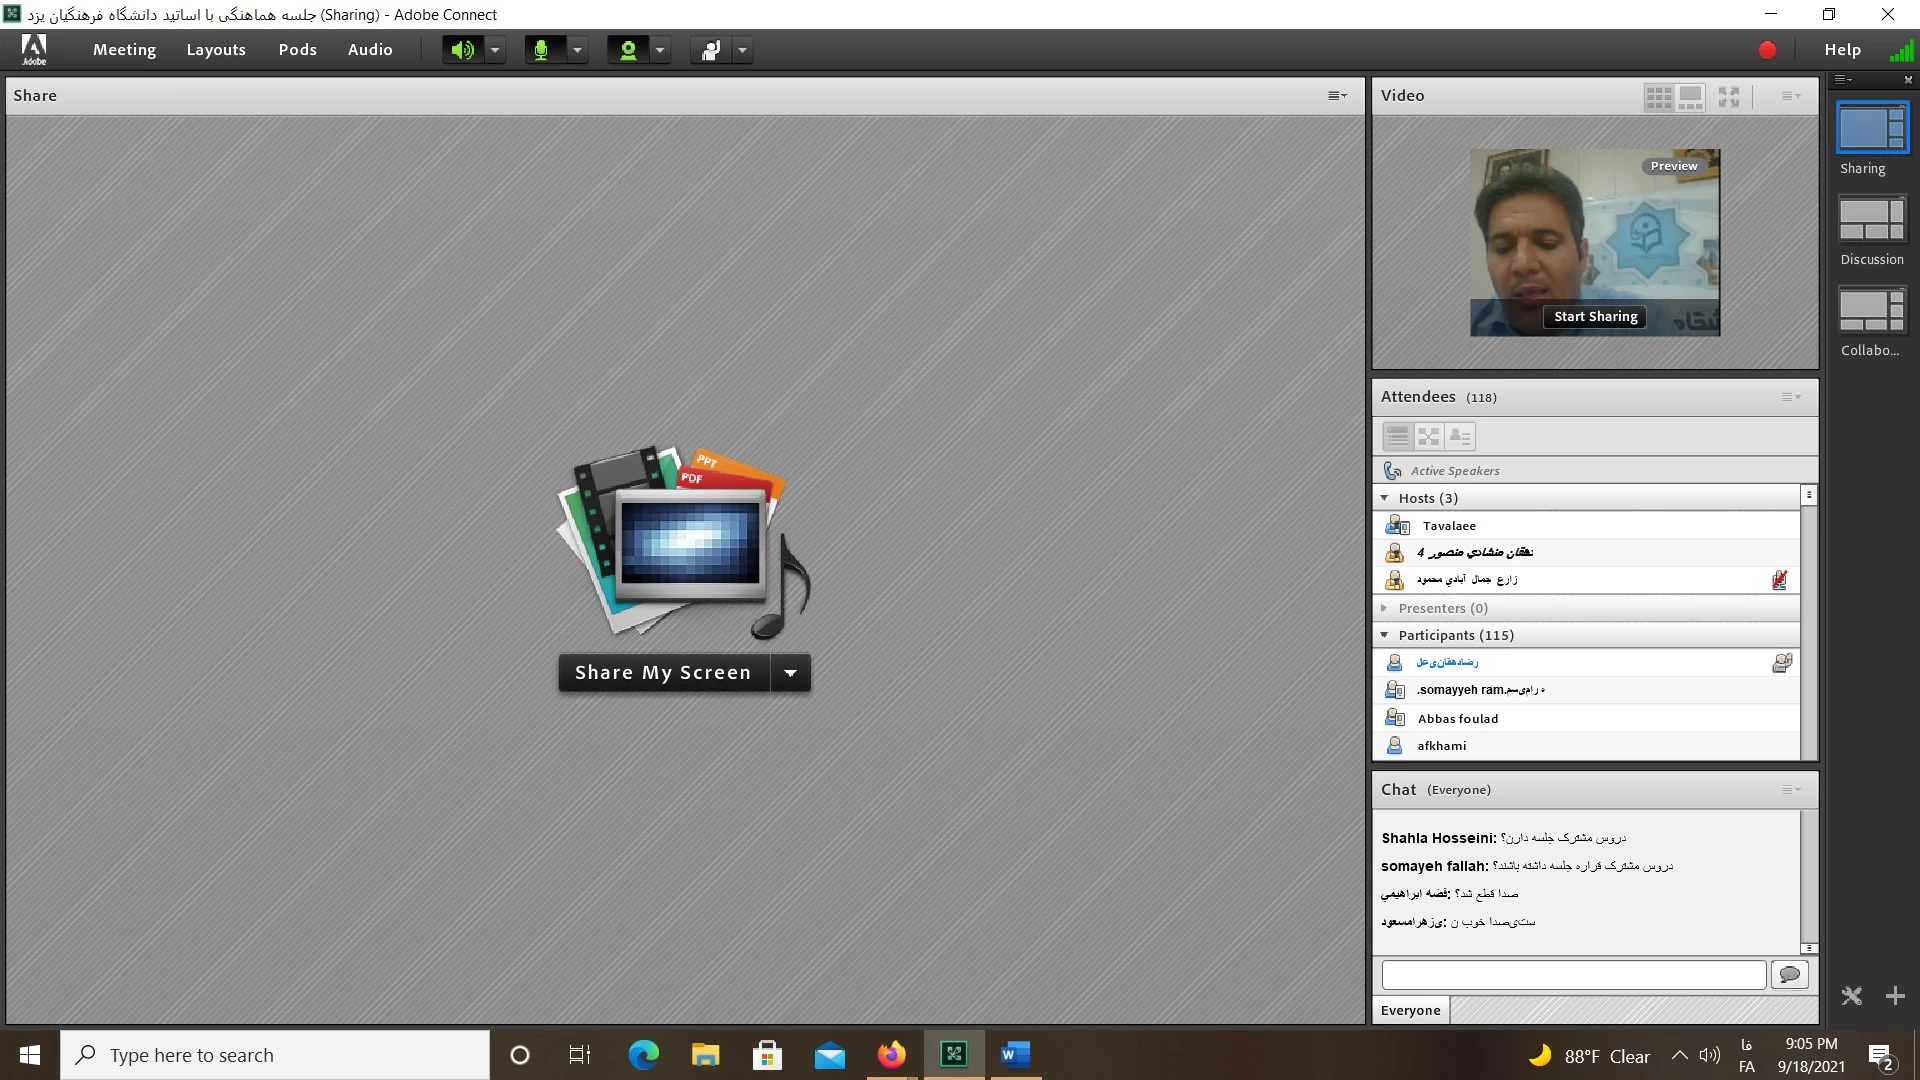The height and width of the screenshot is (1080, 1920).
Task: Toggle the webcam icon in toolbar
Action: tap(628, 50)
